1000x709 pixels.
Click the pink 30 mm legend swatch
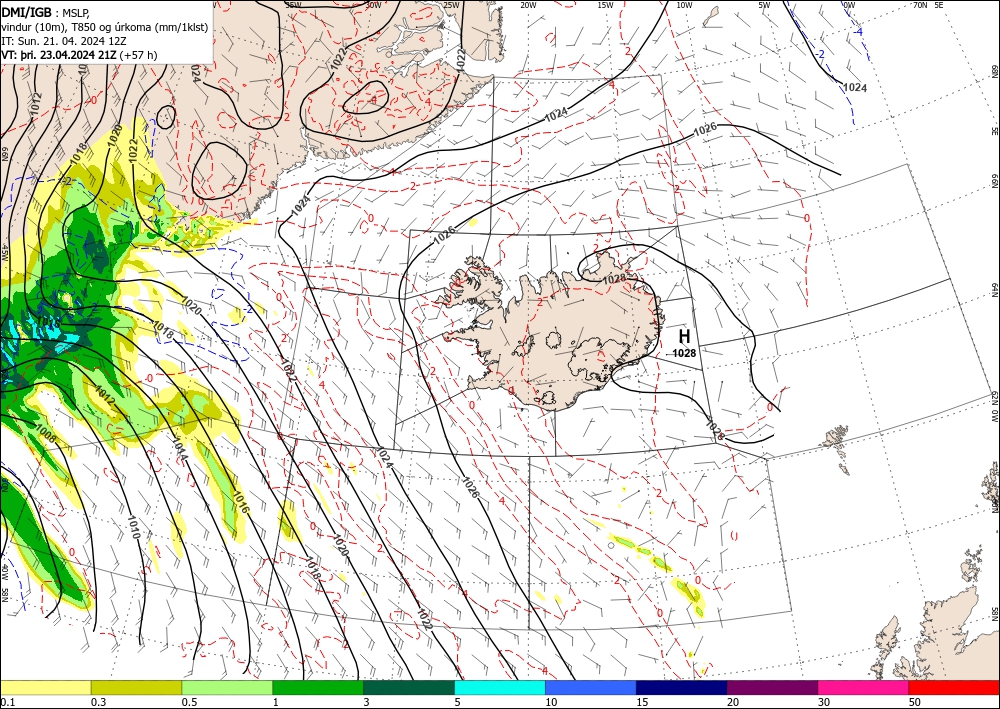click(x=864, y=687)
